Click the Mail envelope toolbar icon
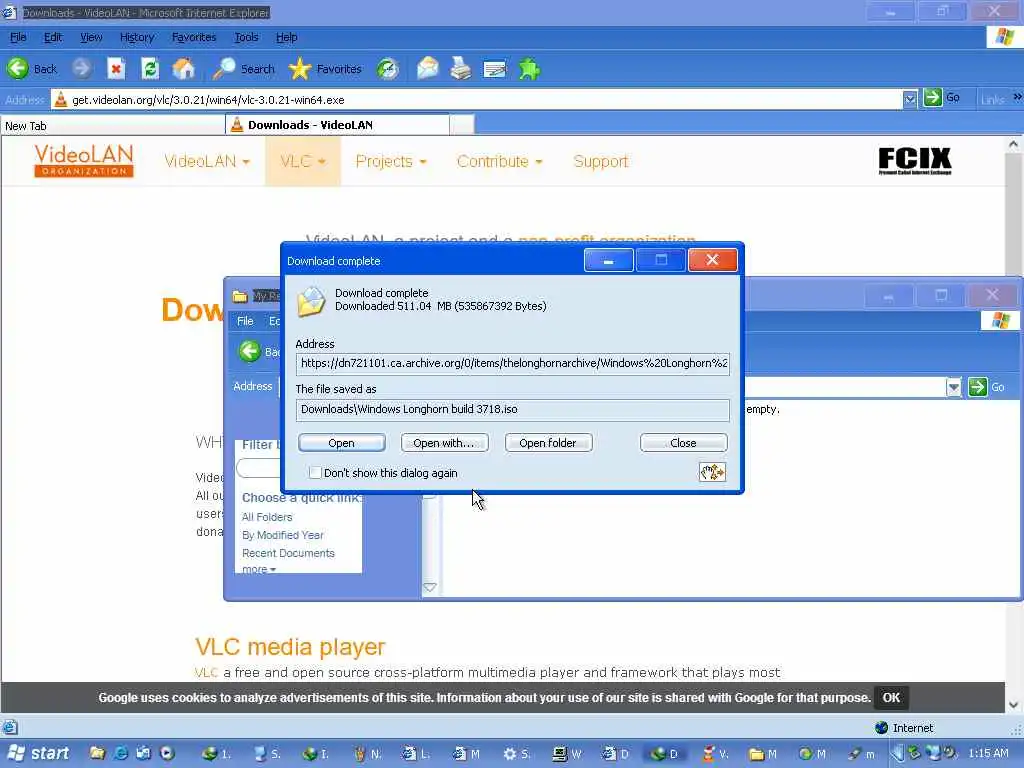 coord(428,68)
